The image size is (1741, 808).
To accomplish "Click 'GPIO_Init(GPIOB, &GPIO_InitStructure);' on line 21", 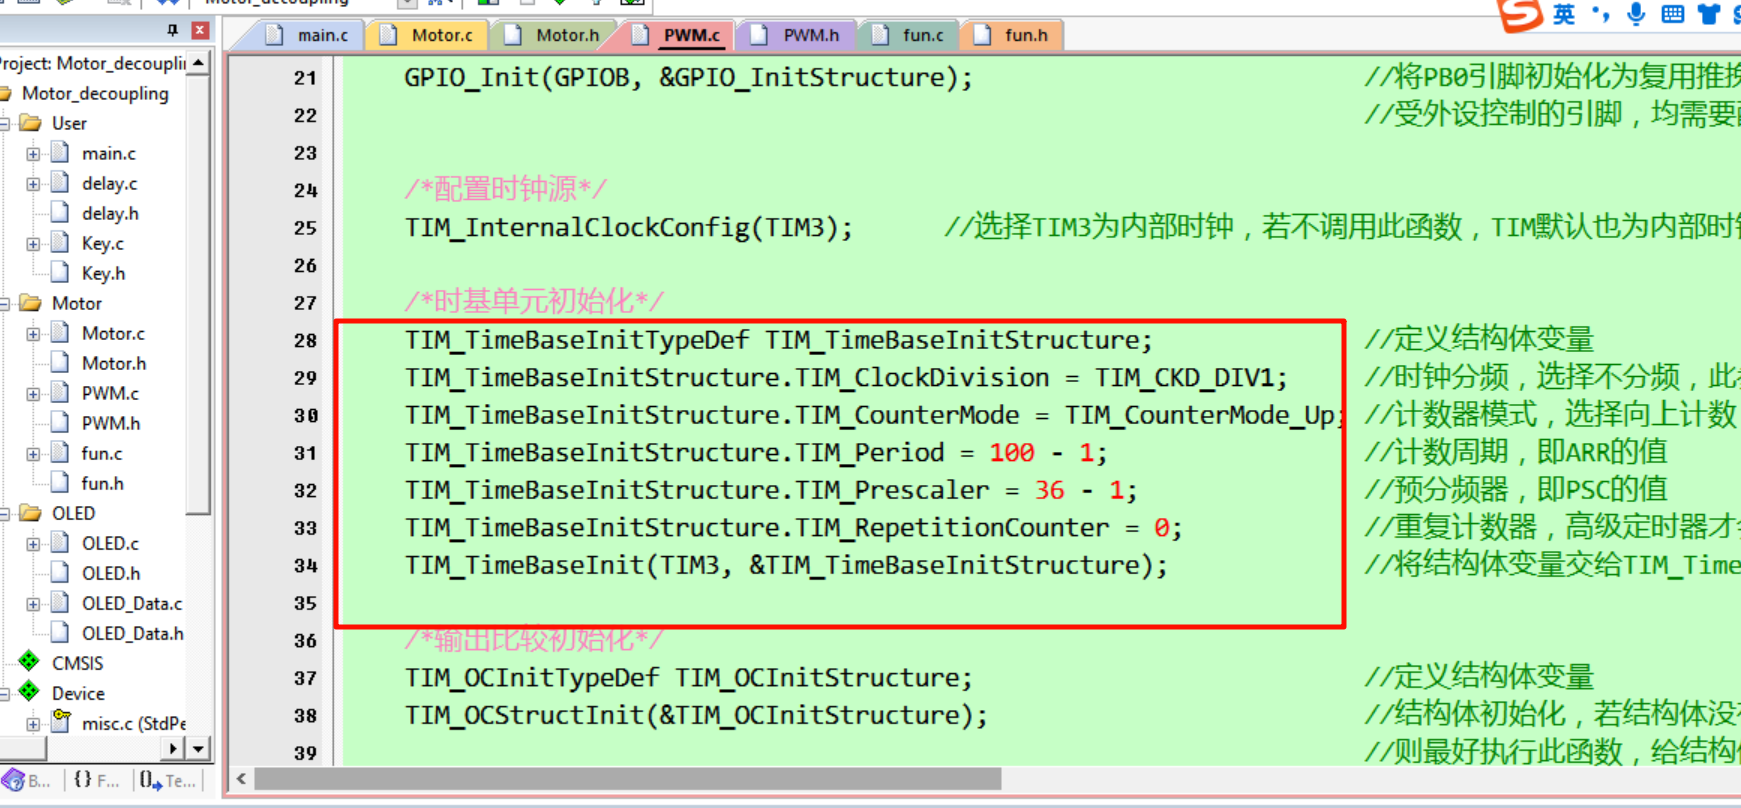I will pyautogui.click(x=688, y=78).
